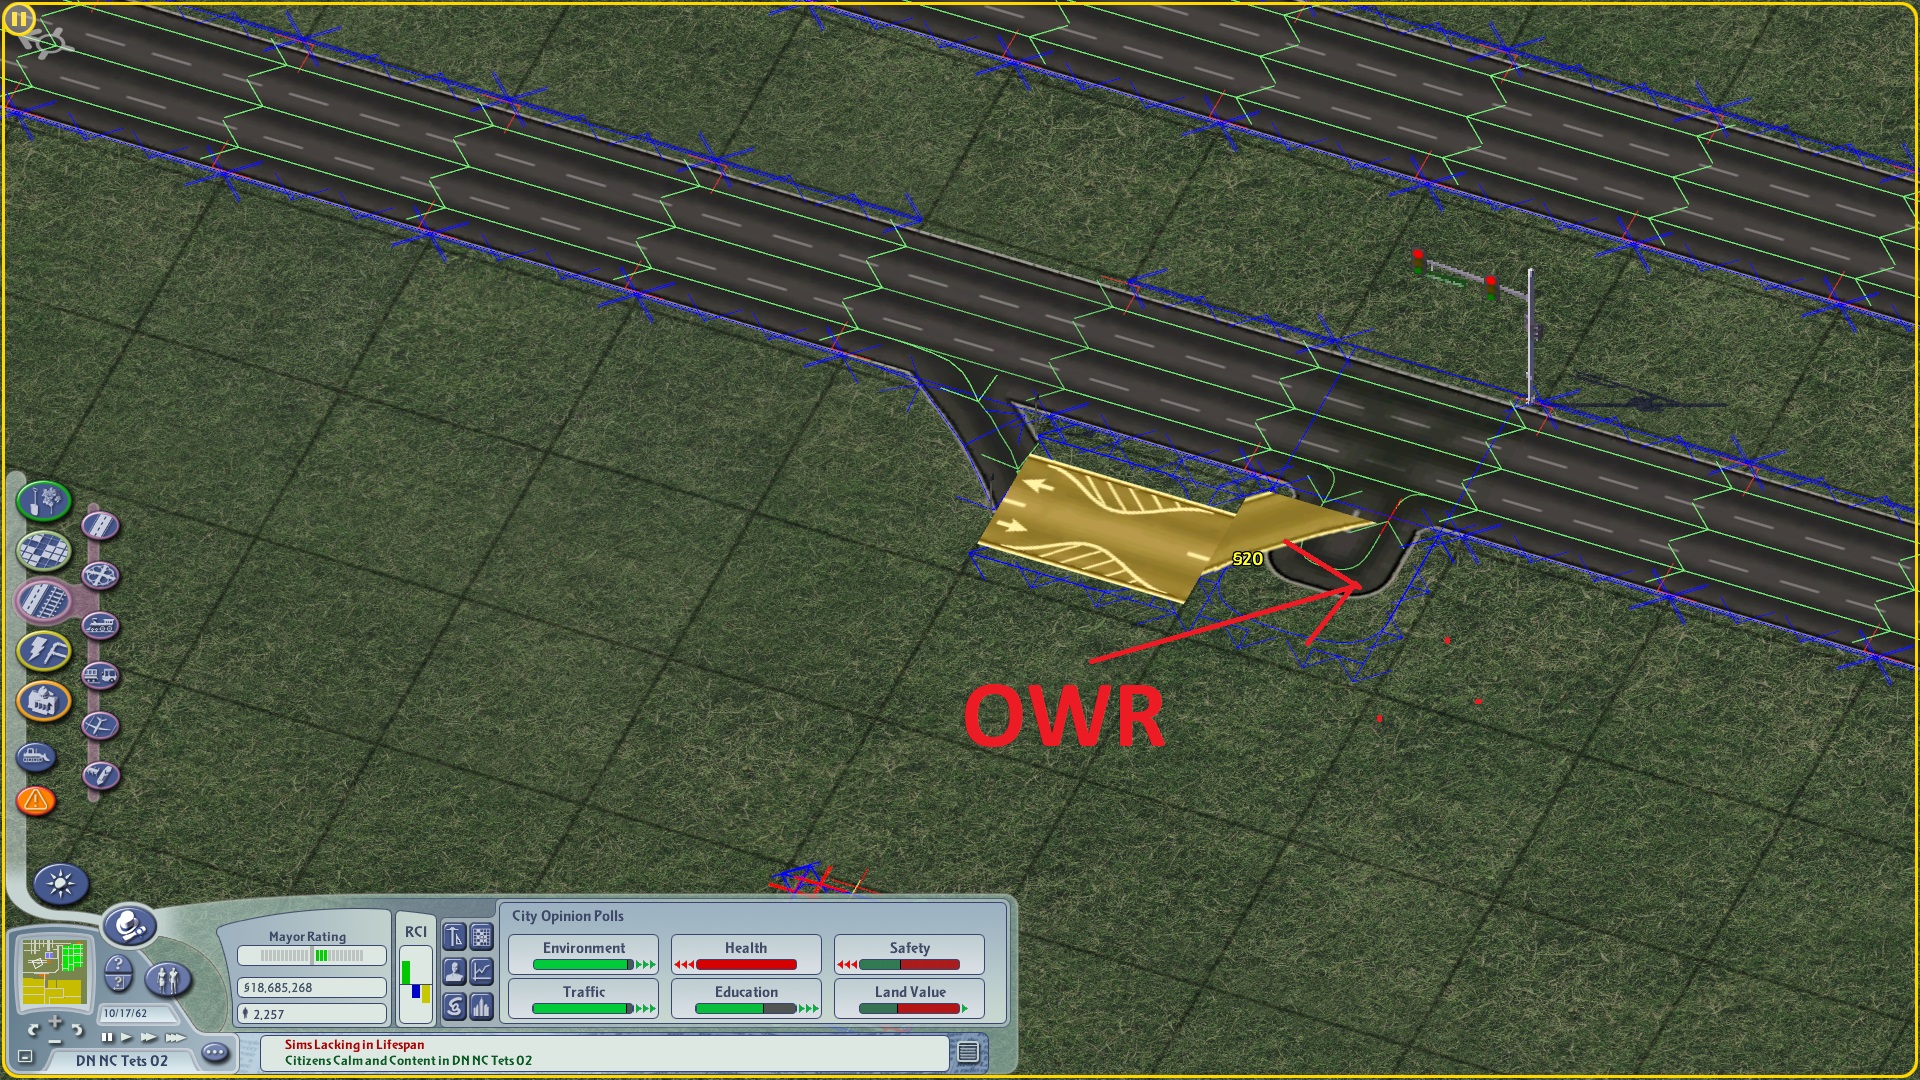Image resolution: width=1920 pixels, height=1080 pixels.
Task: Open the Civic buildings menu
Action: [44, 701]
